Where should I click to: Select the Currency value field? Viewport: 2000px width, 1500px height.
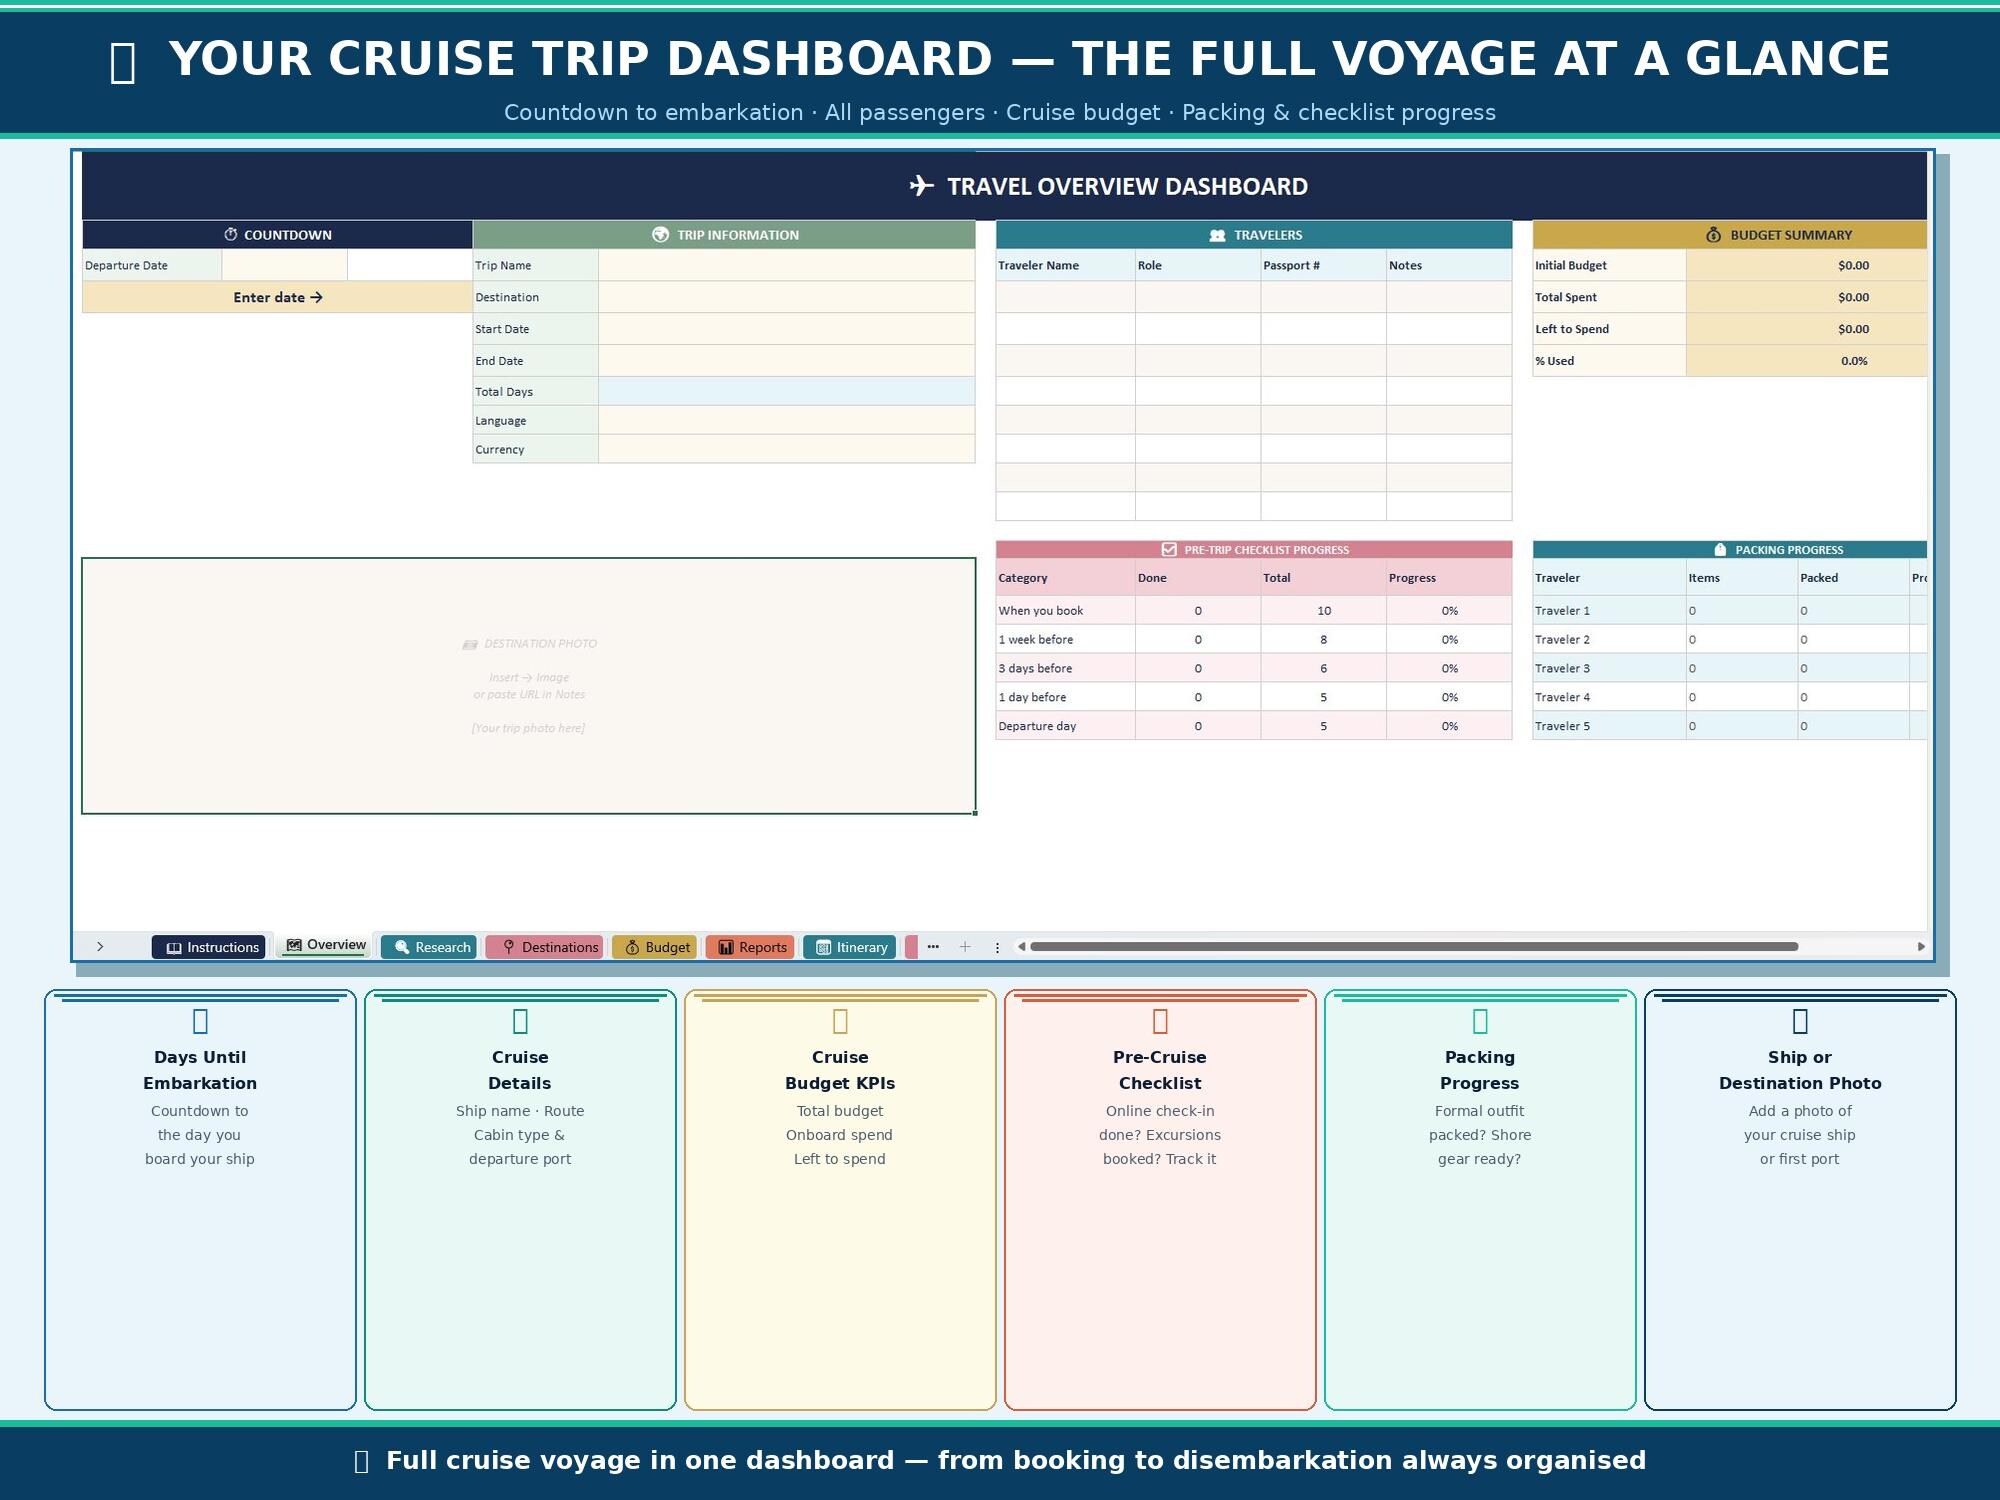[786, 449]
